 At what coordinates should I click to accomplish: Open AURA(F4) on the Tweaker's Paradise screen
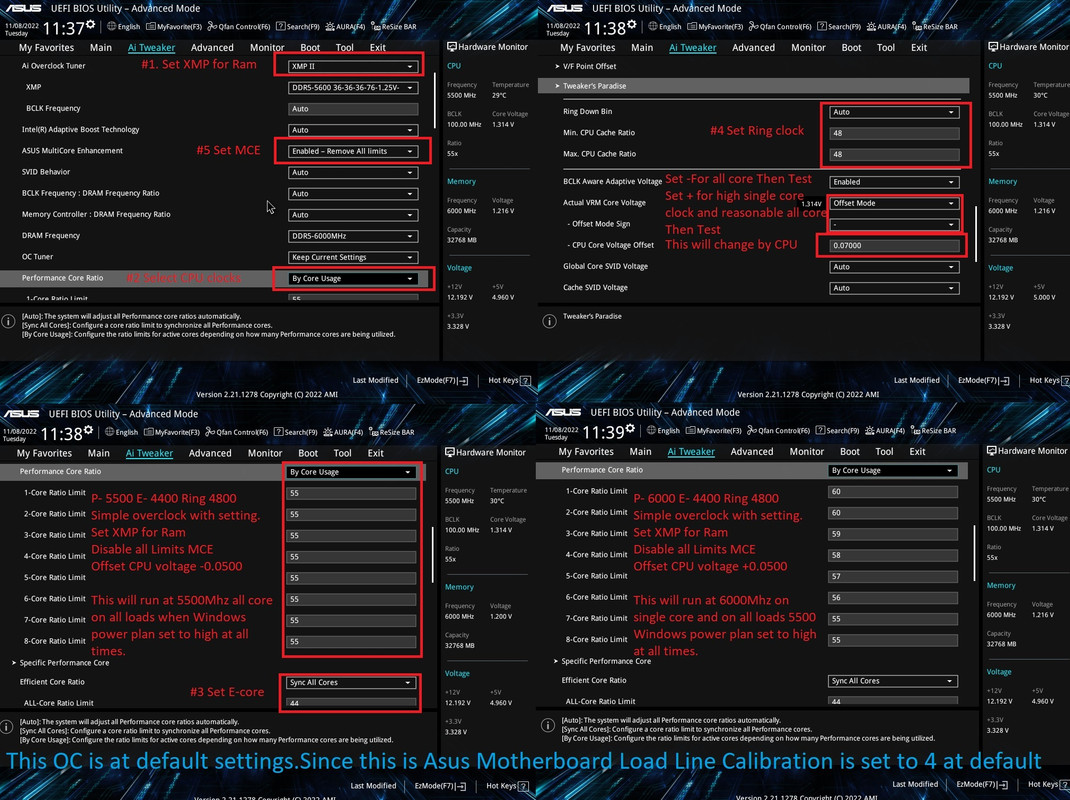tap(886, 27)
